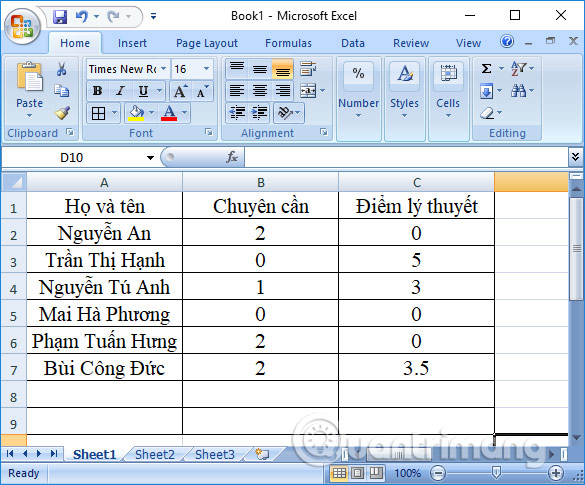Open the Office Button menu
Screen dimensions: 585x485
point(22,26)
